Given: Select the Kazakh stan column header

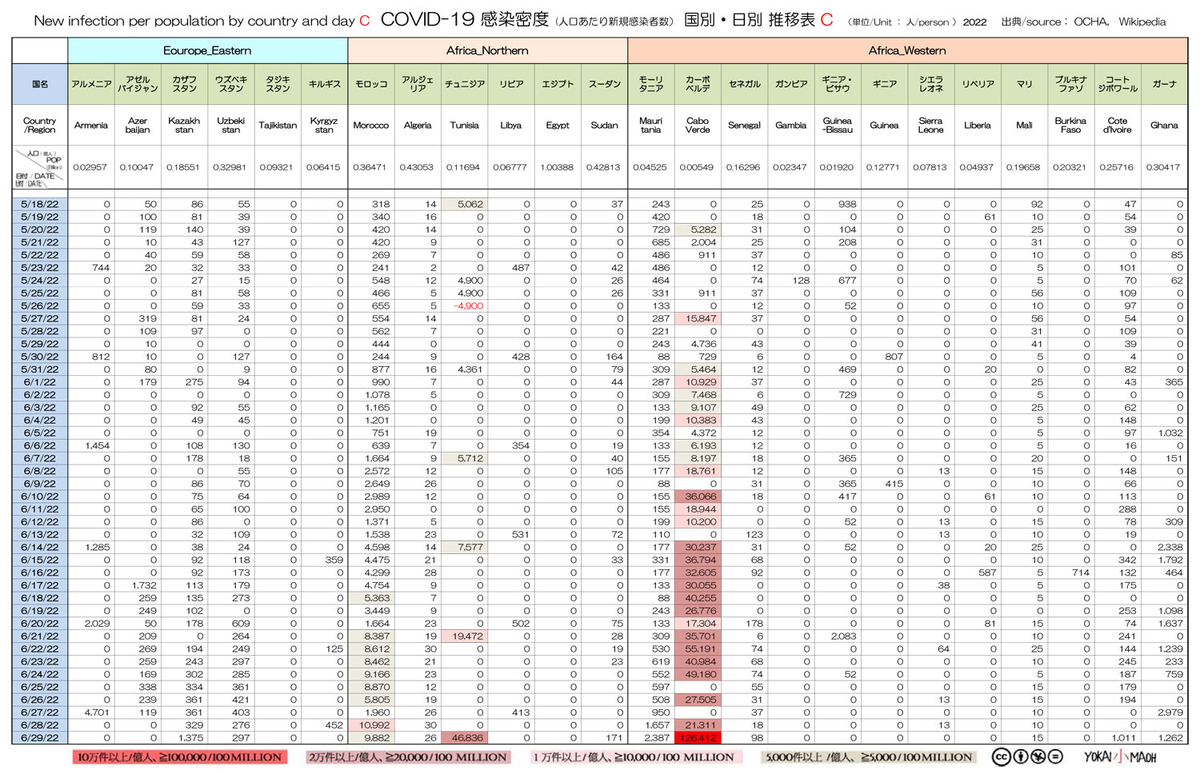Looking at the screenshot, I should [x=185, y=126].
